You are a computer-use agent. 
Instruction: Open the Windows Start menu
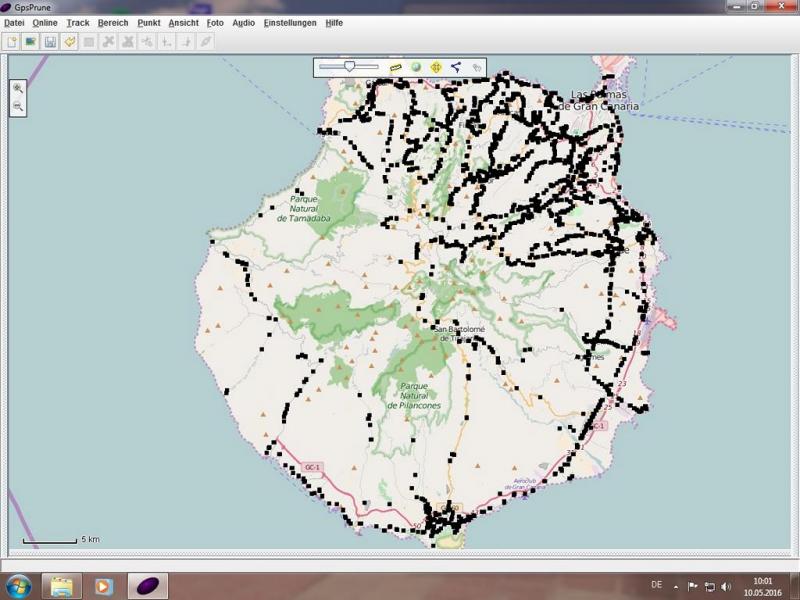coord(18,585)
